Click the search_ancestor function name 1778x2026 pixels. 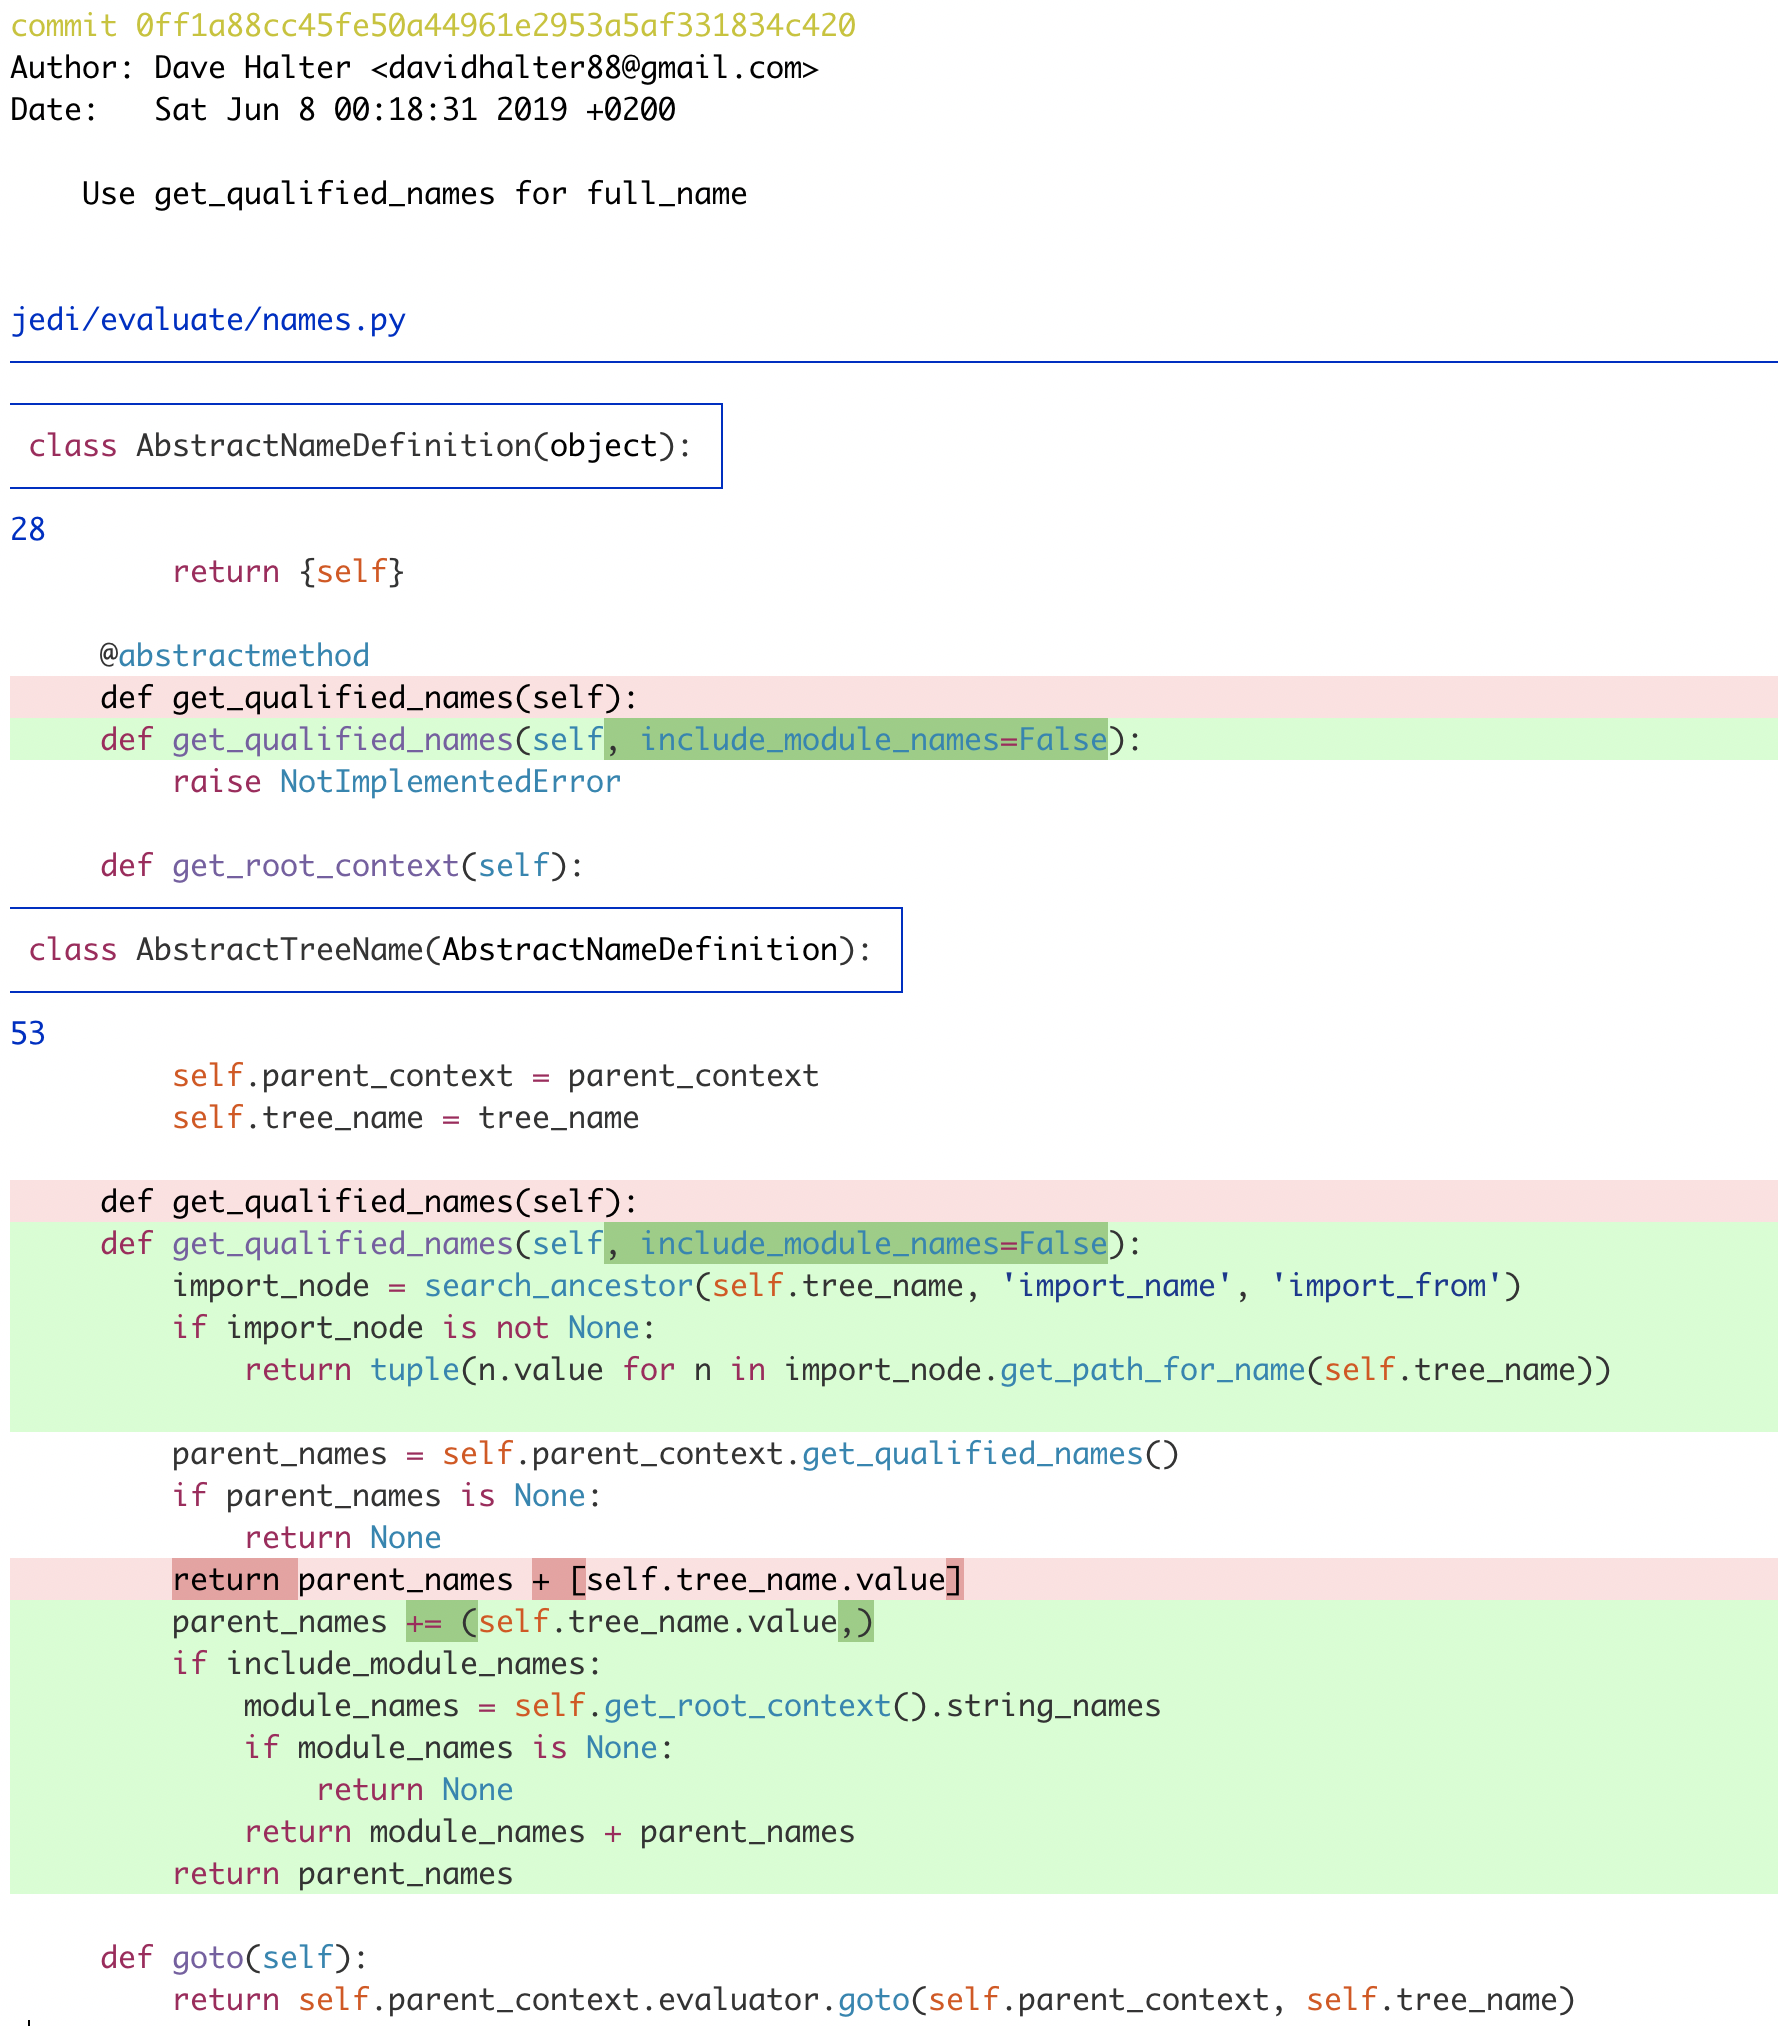pyautogui.click(x=556, y=1285)
